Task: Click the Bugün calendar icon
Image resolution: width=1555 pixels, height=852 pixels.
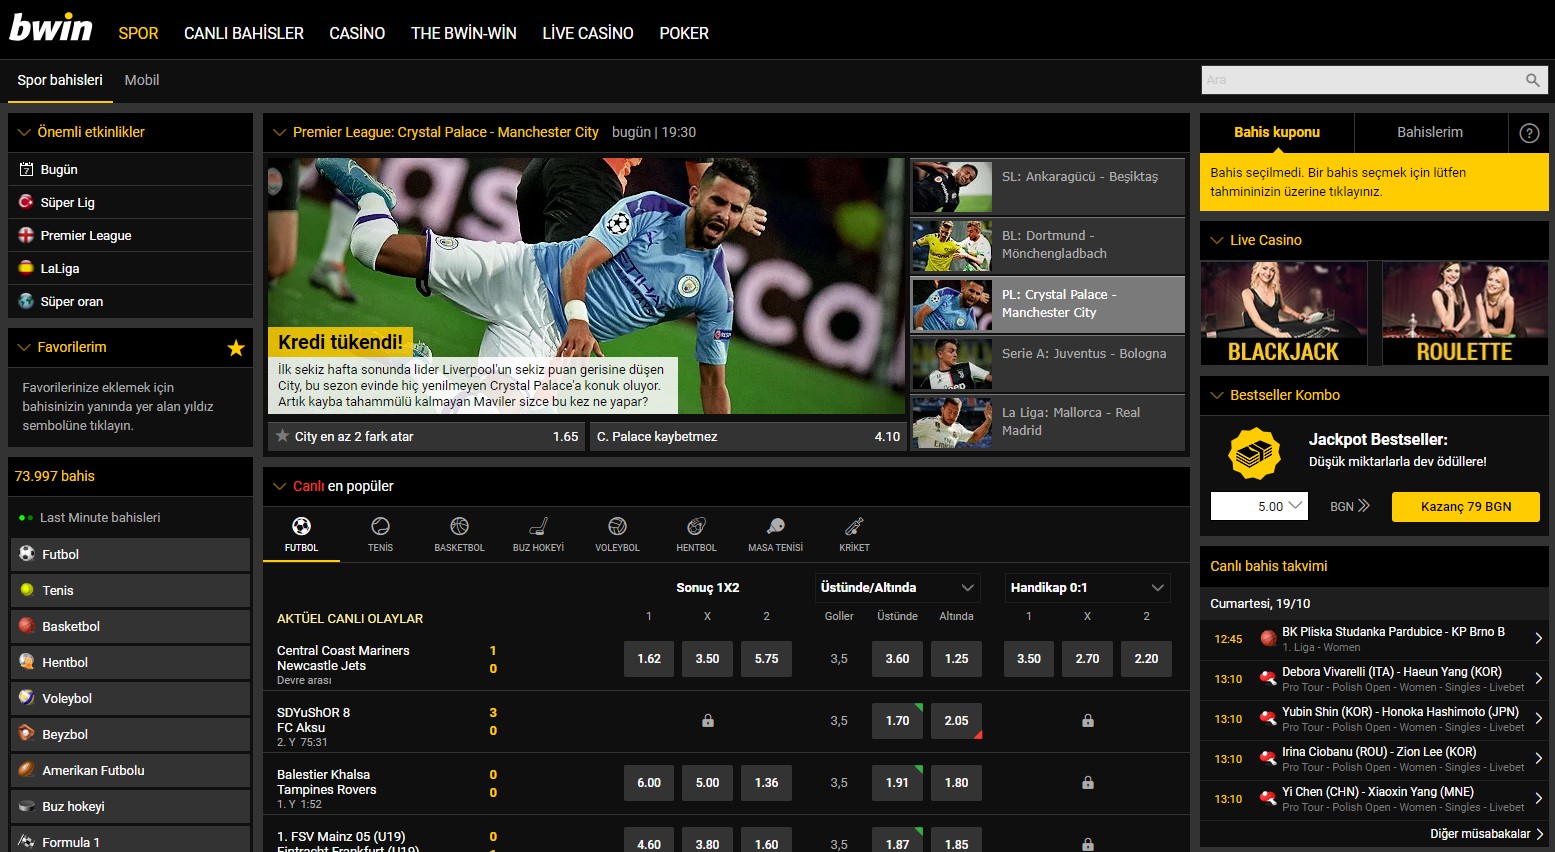Action: click(x=26, y=170)
